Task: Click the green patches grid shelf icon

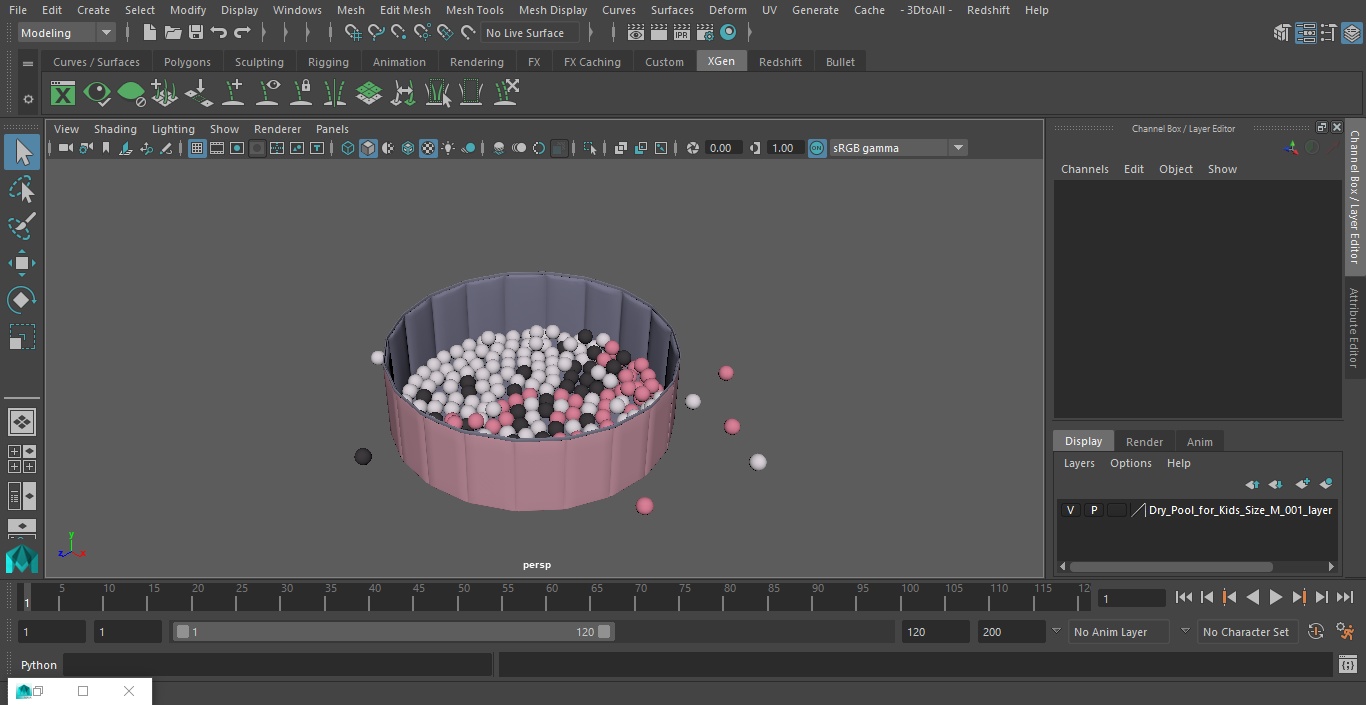Action: 369,93
